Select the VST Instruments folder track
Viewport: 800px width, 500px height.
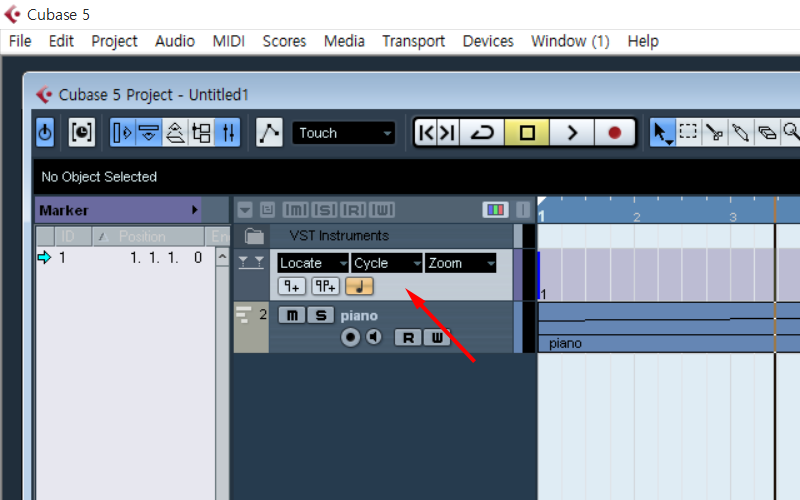tap(391, 236)
